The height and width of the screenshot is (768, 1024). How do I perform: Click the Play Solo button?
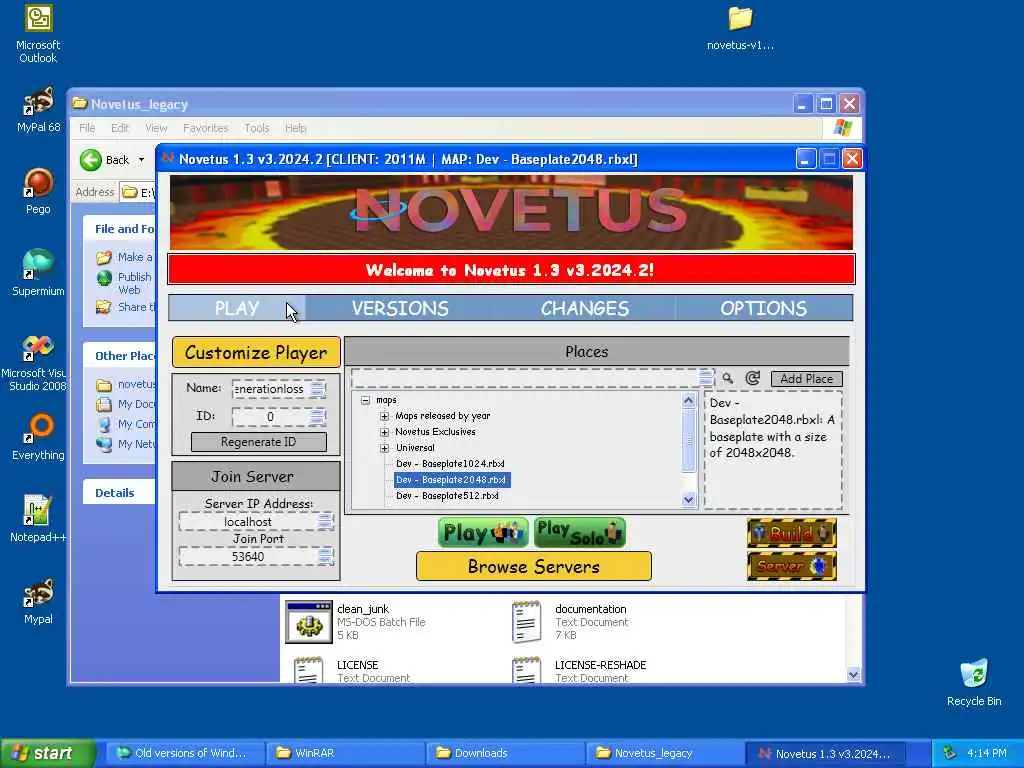pyautogui.click(x=579, y=533)
